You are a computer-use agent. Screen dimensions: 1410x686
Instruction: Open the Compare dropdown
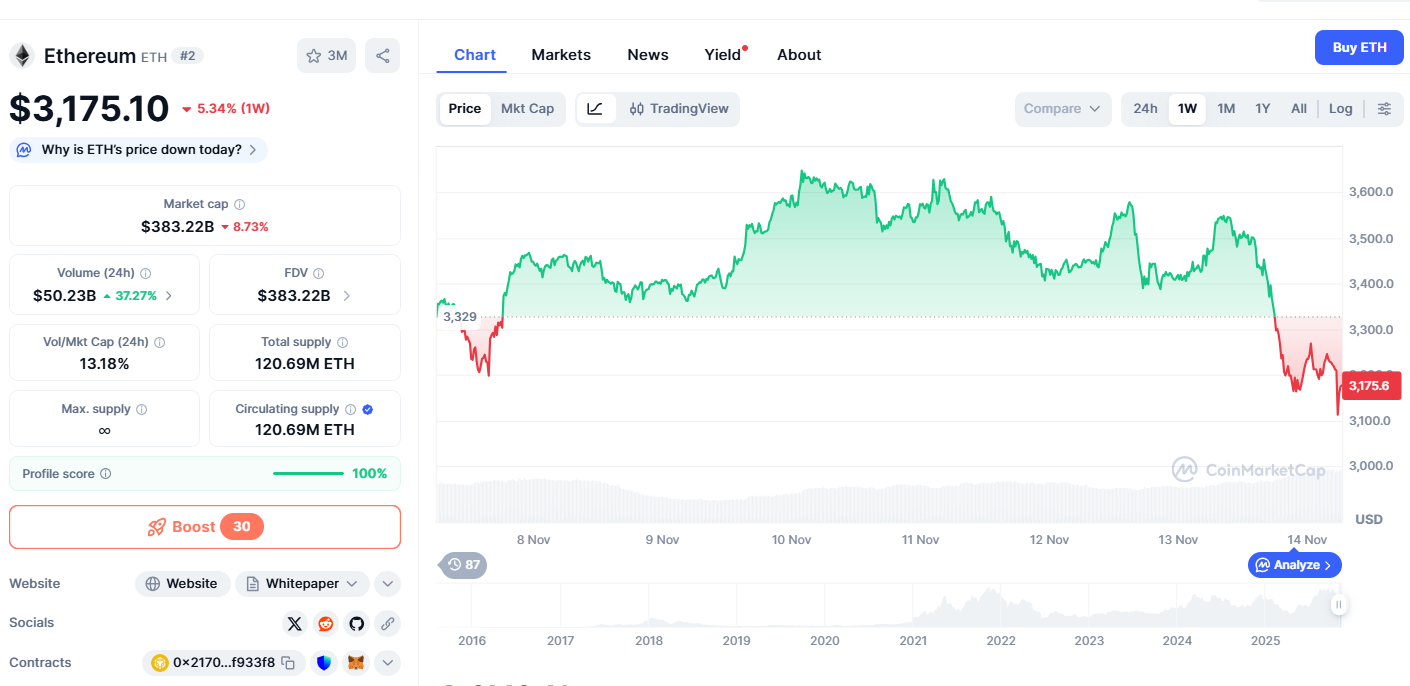coord(1062,109)
